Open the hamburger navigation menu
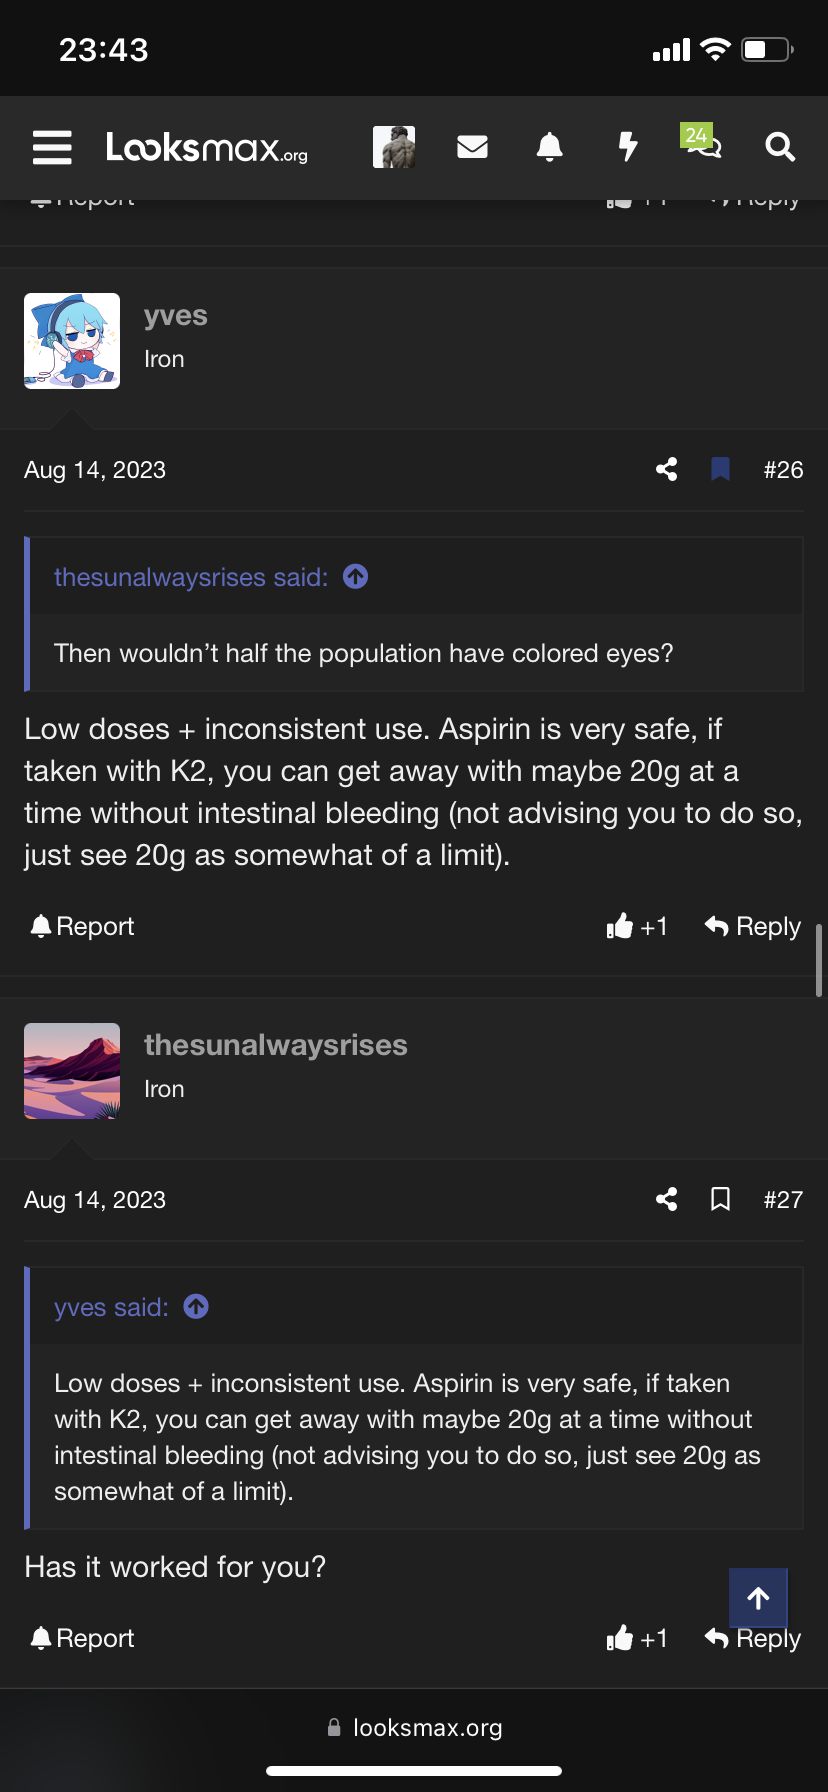 52,147
